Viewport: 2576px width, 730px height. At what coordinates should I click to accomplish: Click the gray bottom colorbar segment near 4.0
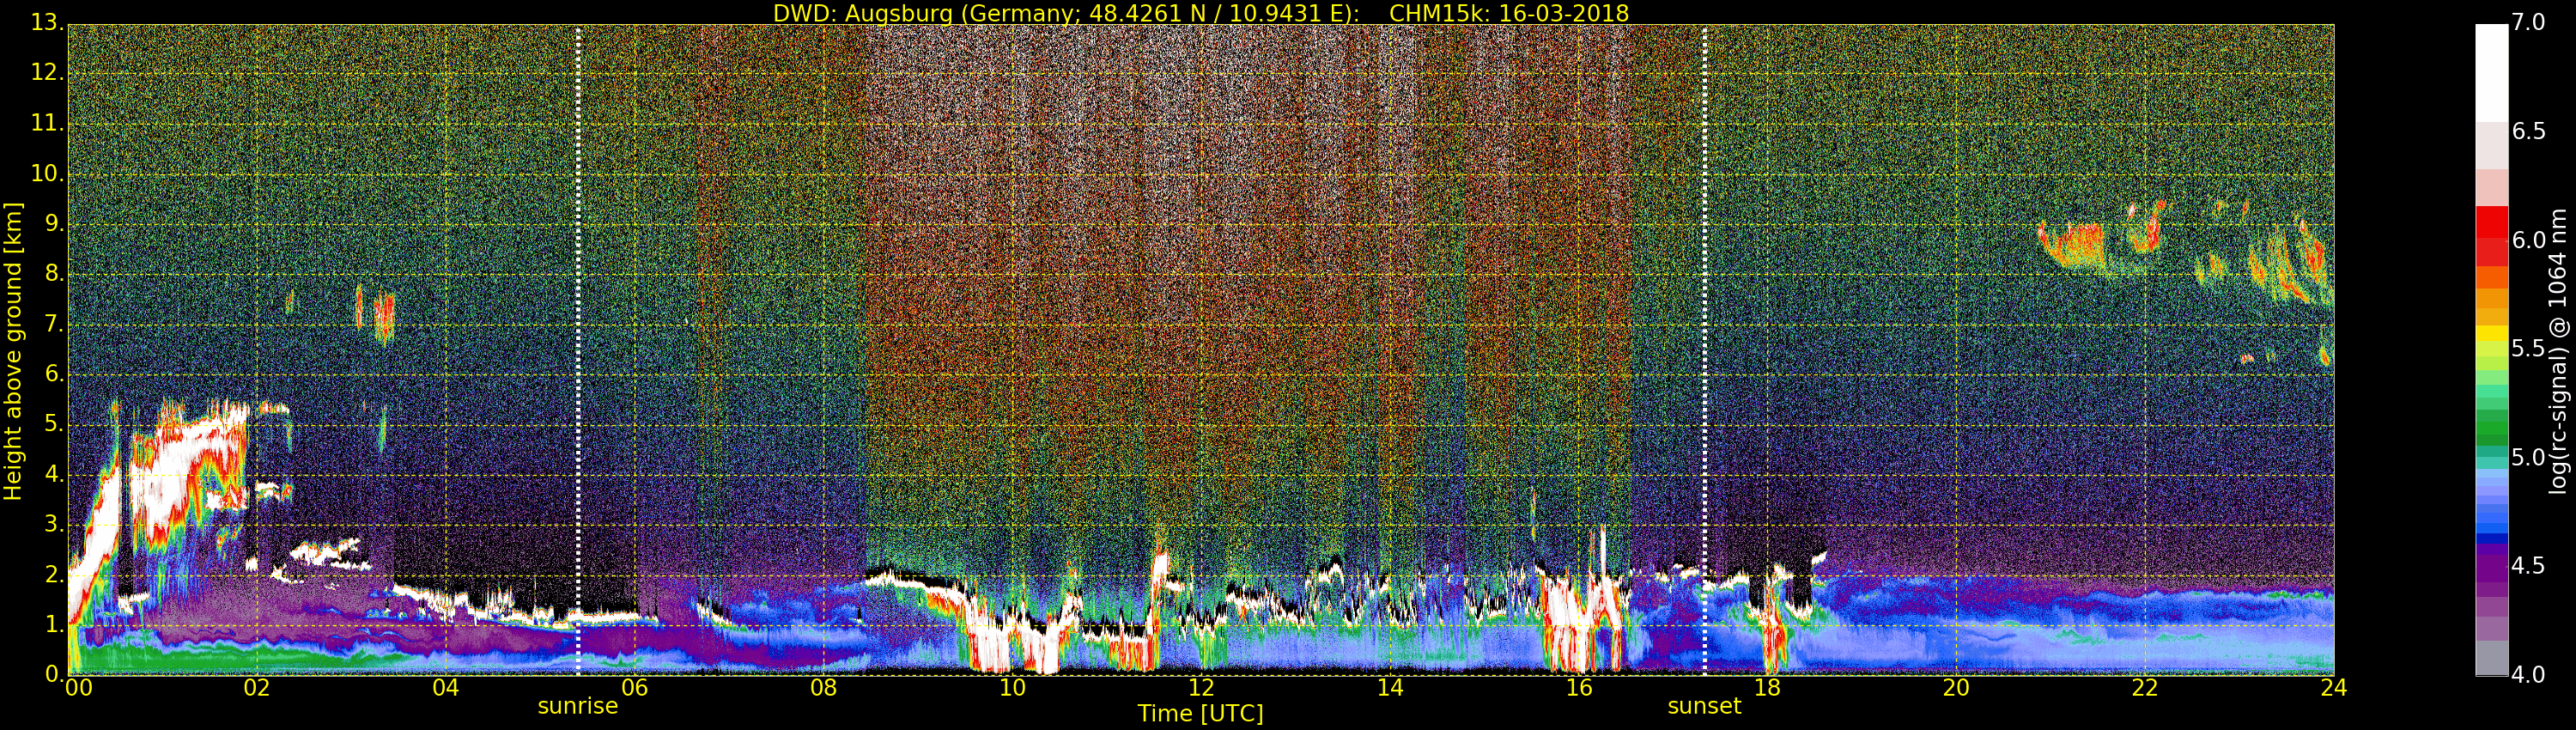click(2491, 658)
